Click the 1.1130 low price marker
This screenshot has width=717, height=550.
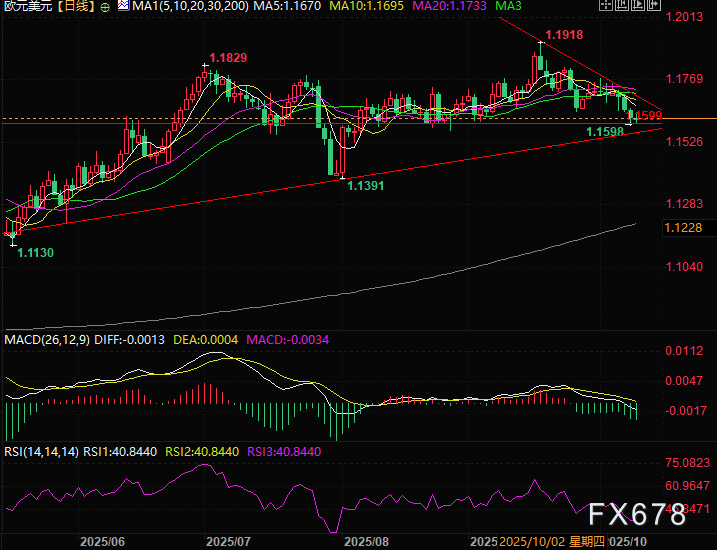[36, 254]
